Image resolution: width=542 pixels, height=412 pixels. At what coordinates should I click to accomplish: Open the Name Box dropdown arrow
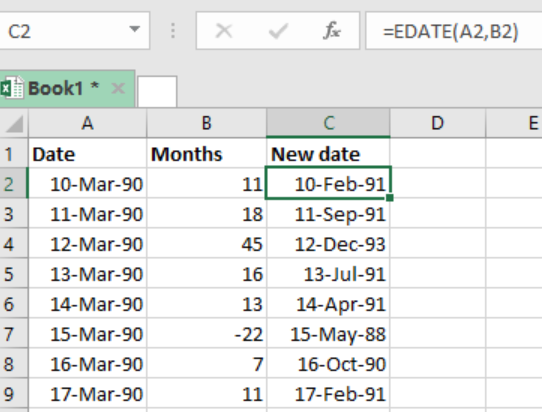point(134,29)
